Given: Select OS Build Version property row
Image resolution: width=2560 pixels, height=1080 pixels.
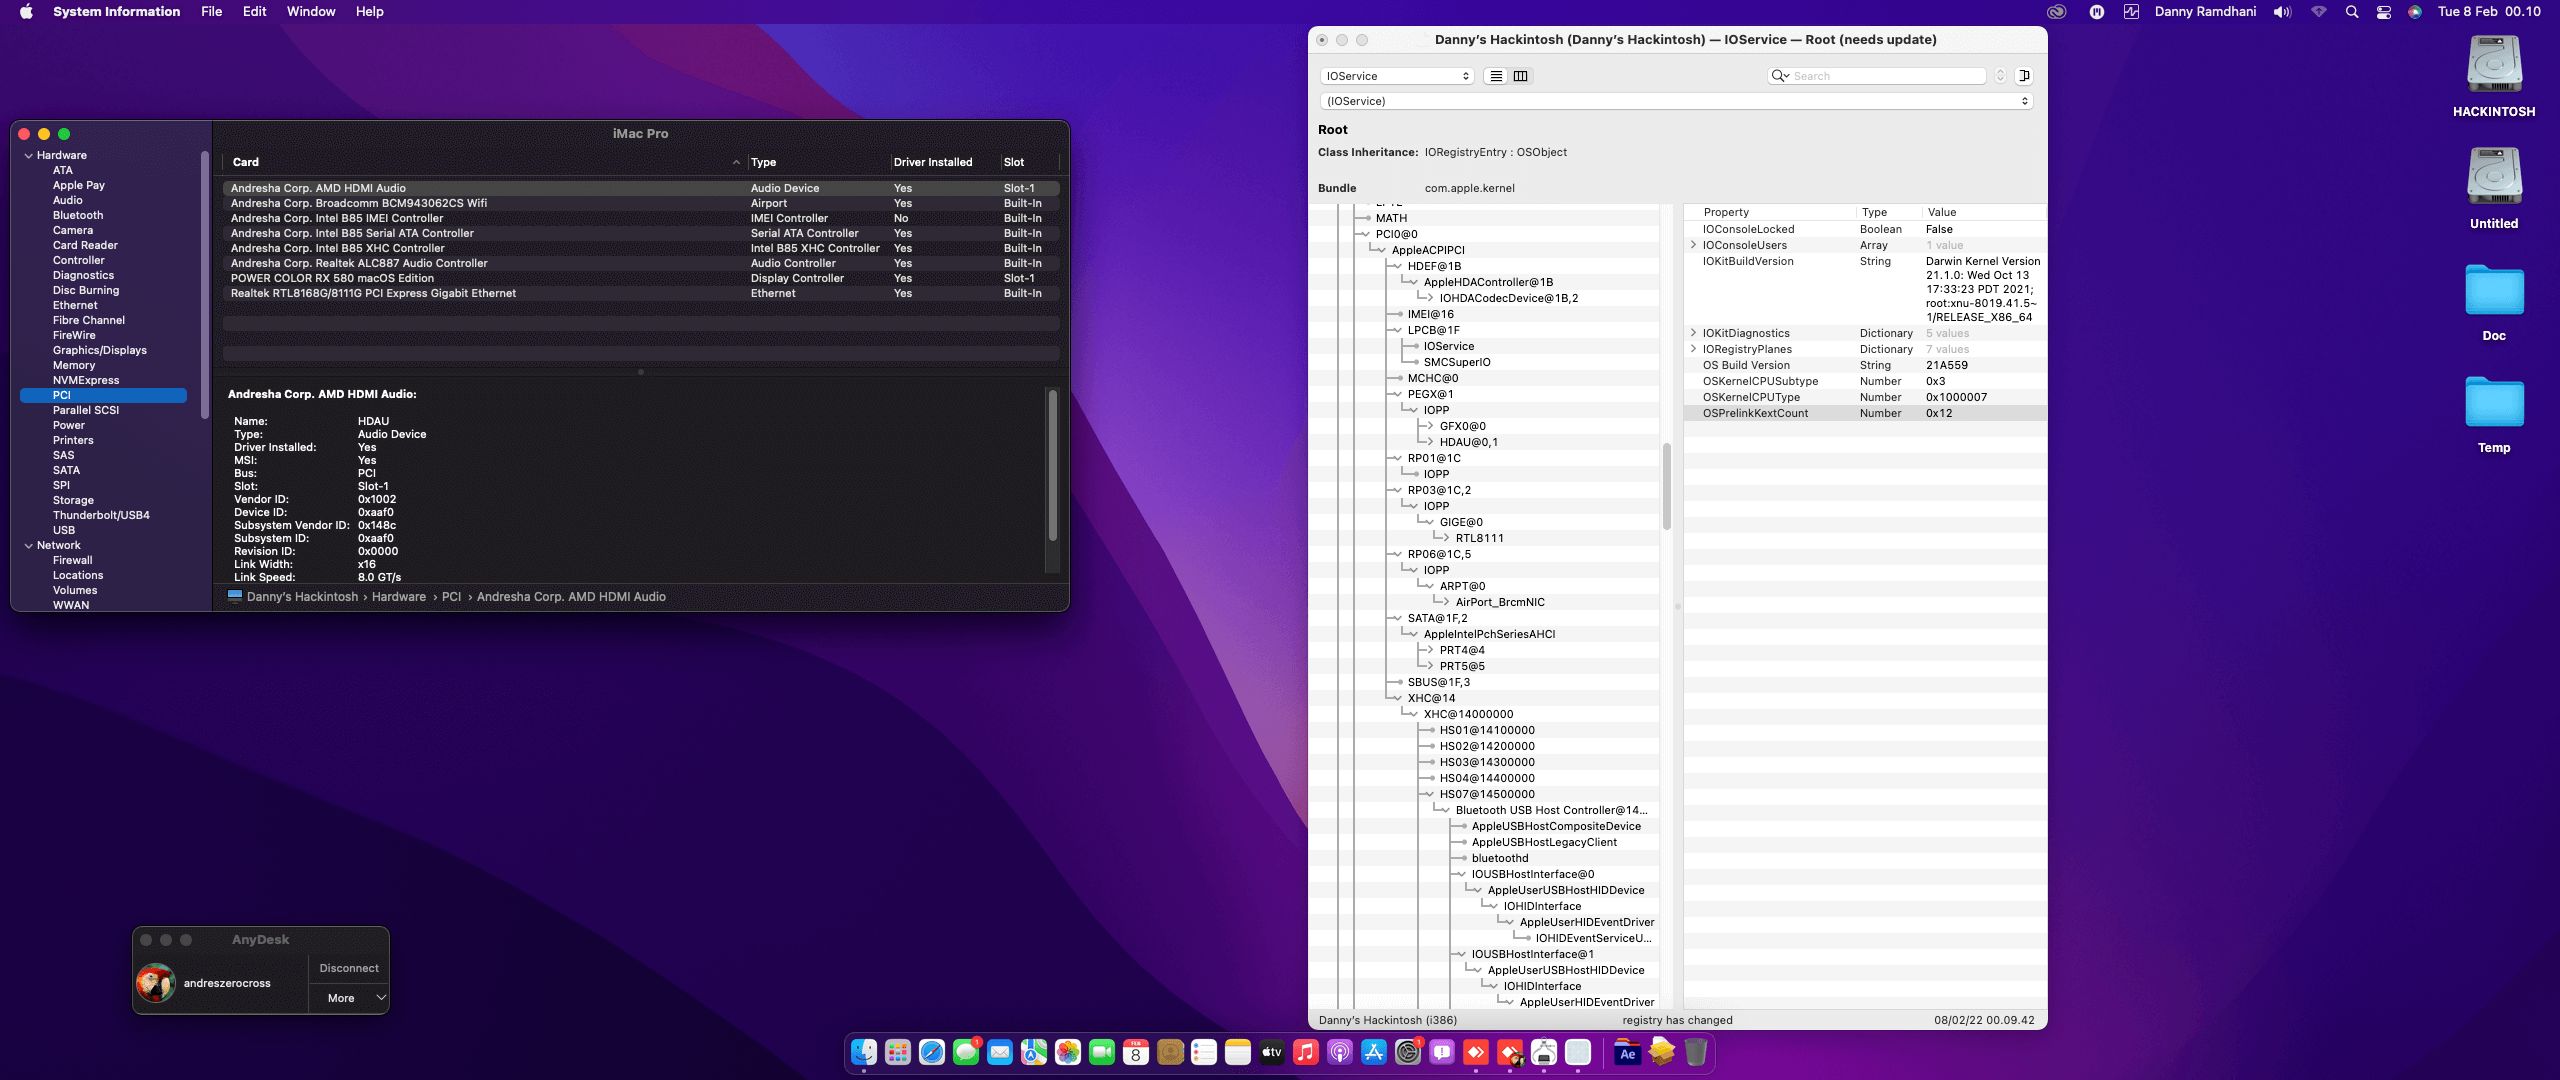Looking at the screenshot, I should [x=1865, y=365].
